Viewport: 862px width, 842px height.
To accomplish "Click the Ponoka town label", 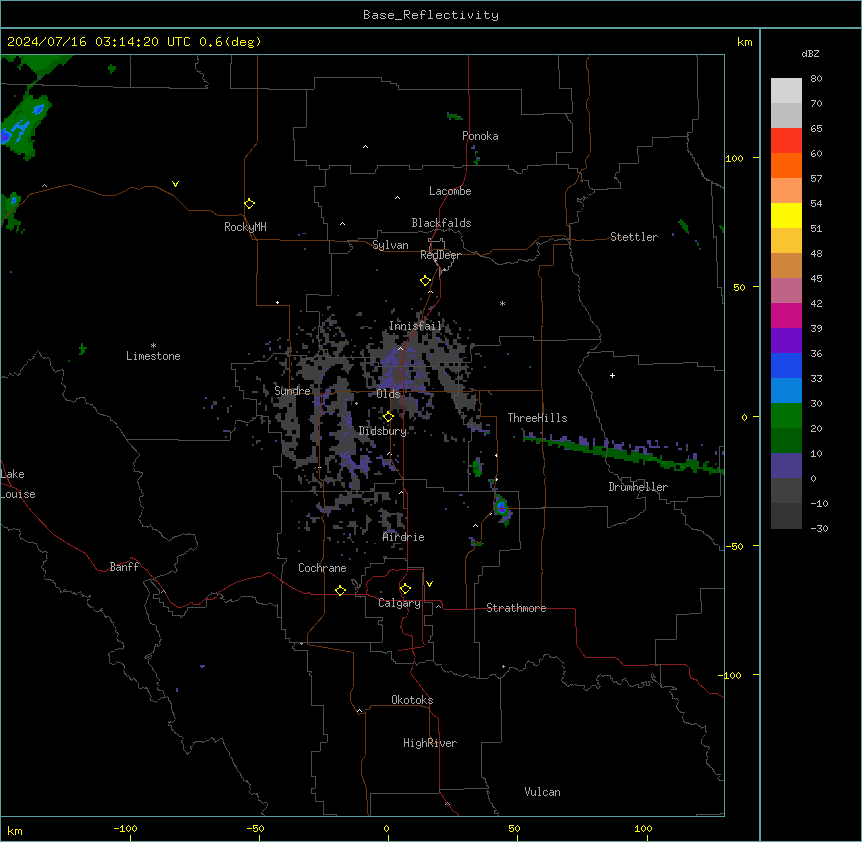I will [480, 136].
